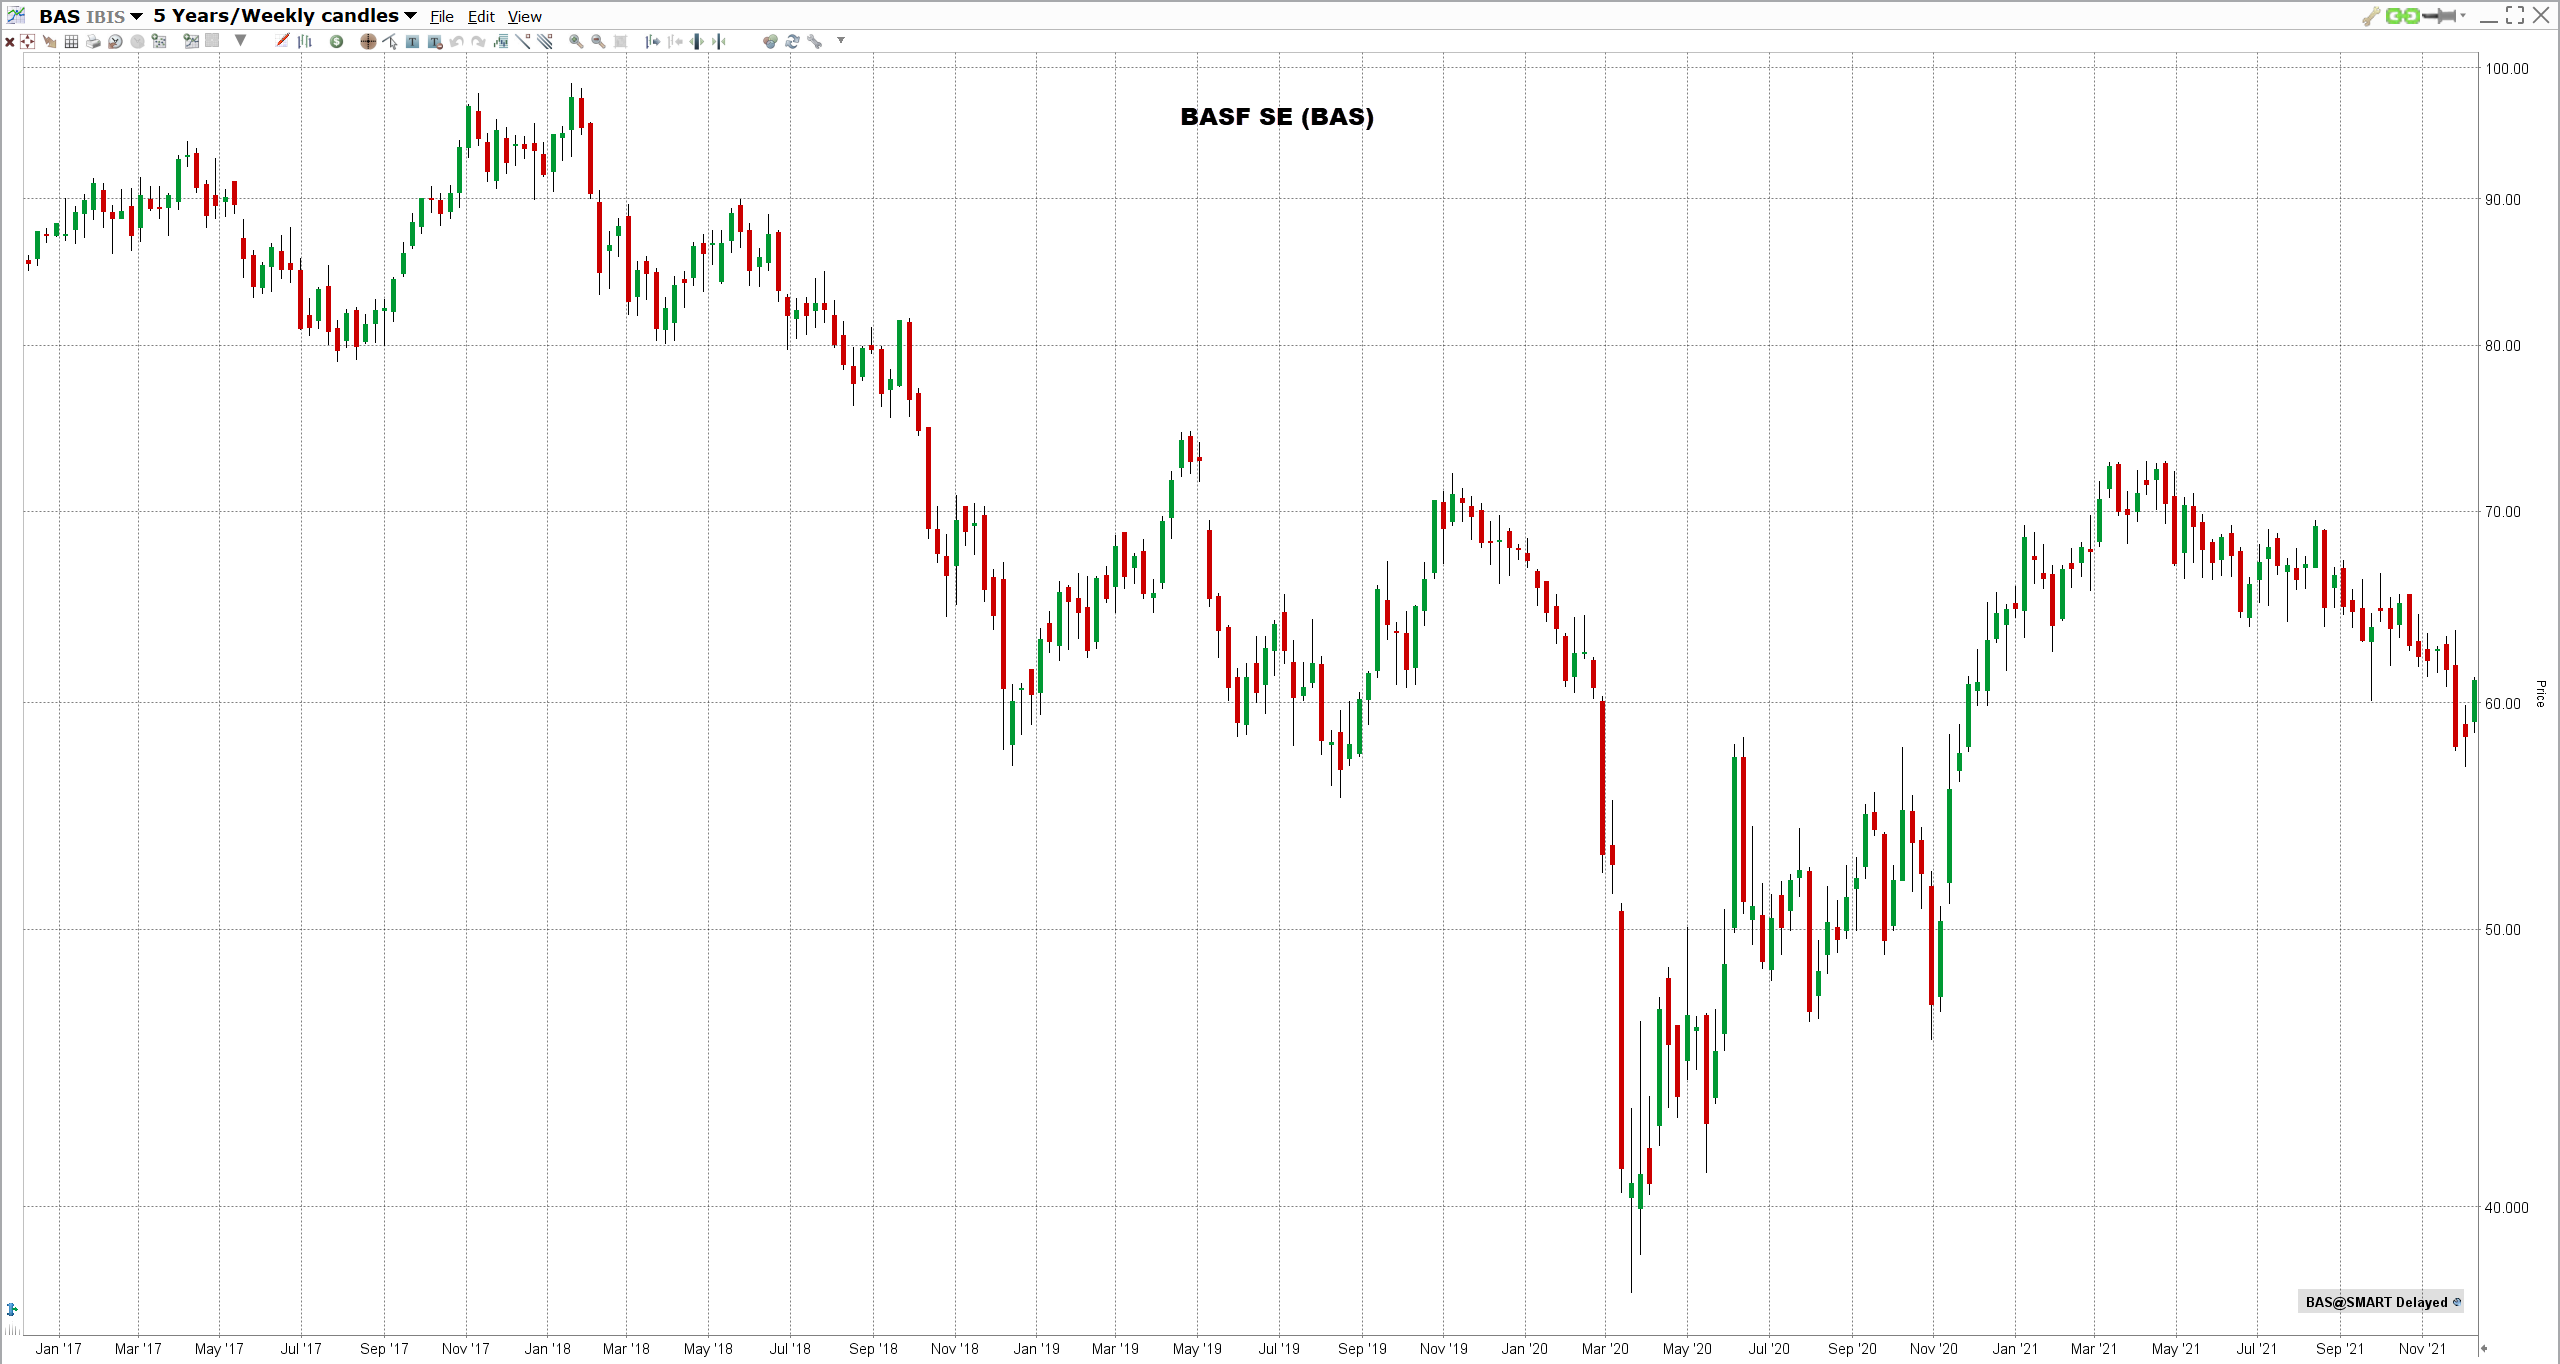The width and height of the screenshot is (2560, 1364).
Task: Open the toolbar overflow dropdown arrow
Action: click(841, 40)
